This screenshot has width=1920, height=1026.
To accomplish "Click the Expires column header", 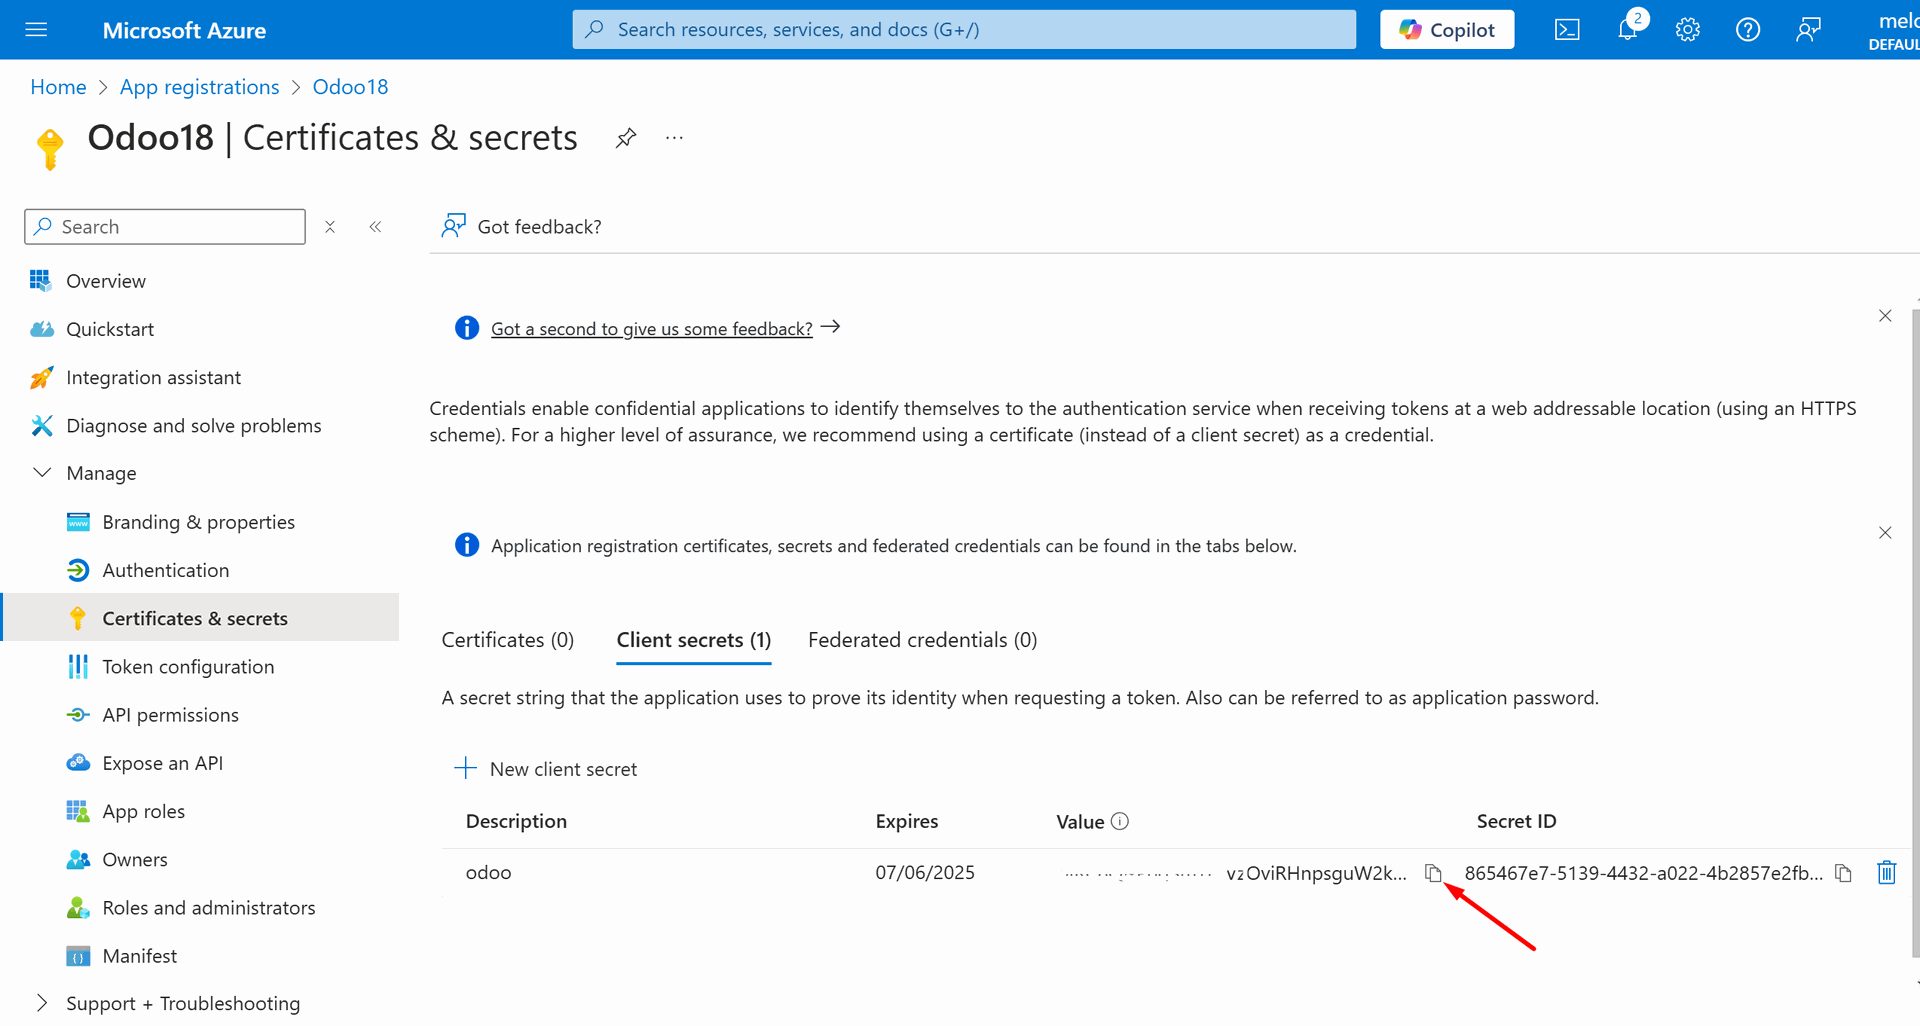I will [907, 821].
